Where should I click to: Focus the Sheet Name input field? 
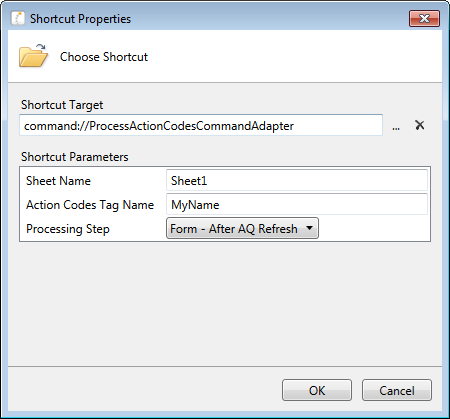pos(297,180)
